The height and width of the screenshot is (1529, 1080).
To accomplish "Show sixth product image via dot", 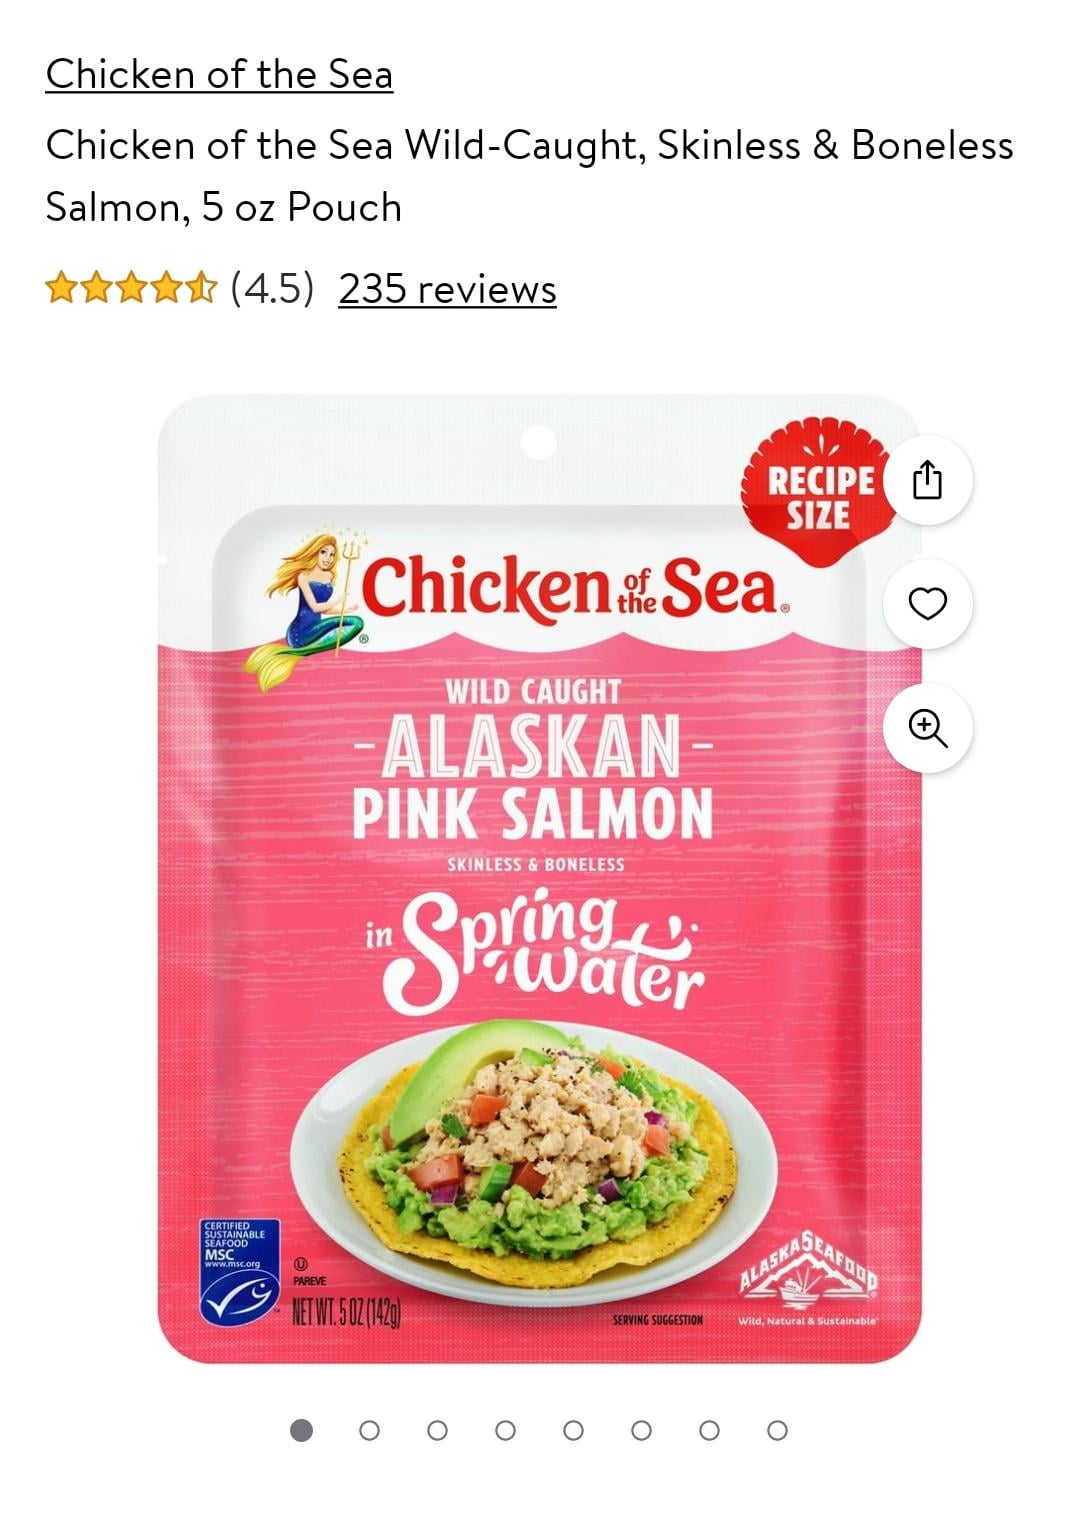I will 641,1430.
